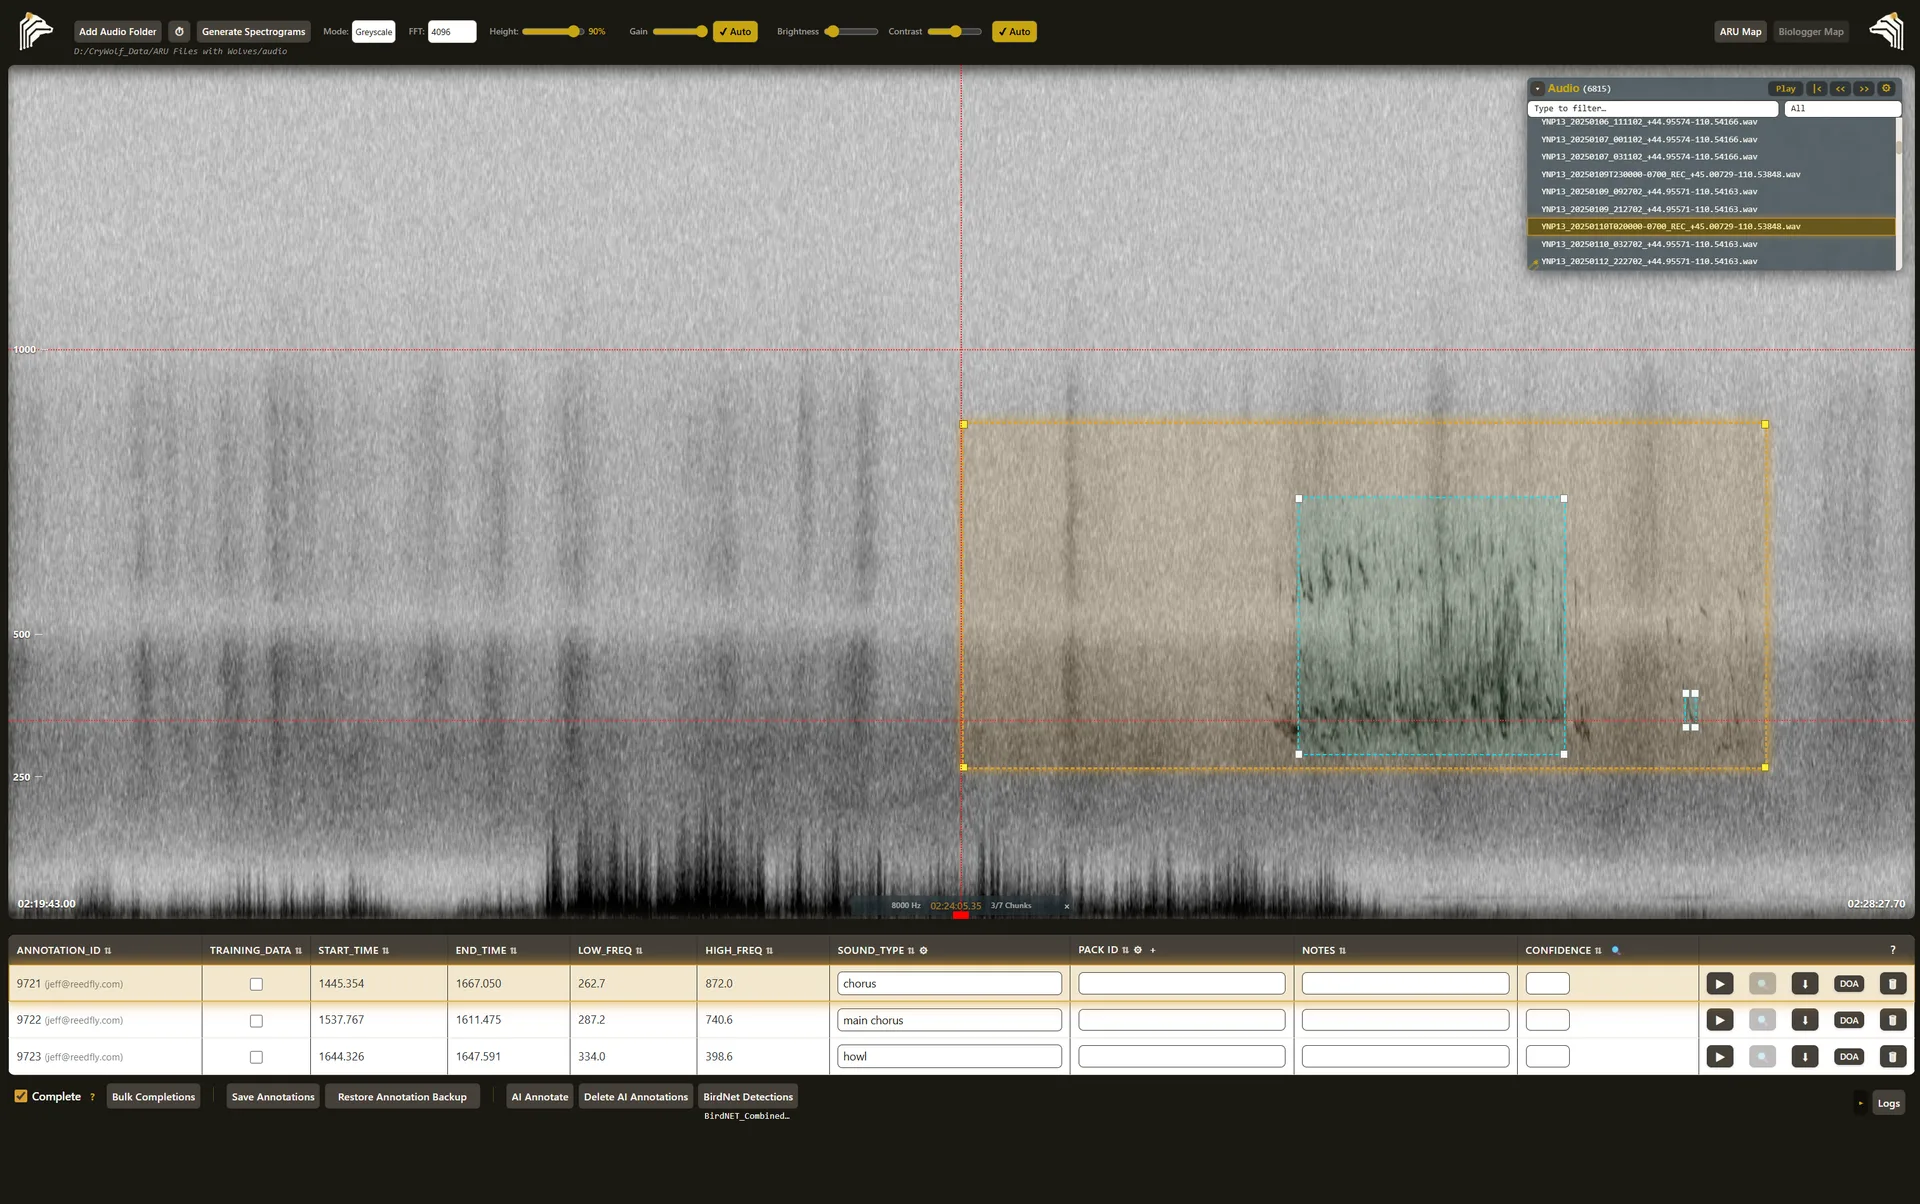Check training data for annotation 9722
This screenshot has height=1204, width=1920.
(x=256, y=1021)
